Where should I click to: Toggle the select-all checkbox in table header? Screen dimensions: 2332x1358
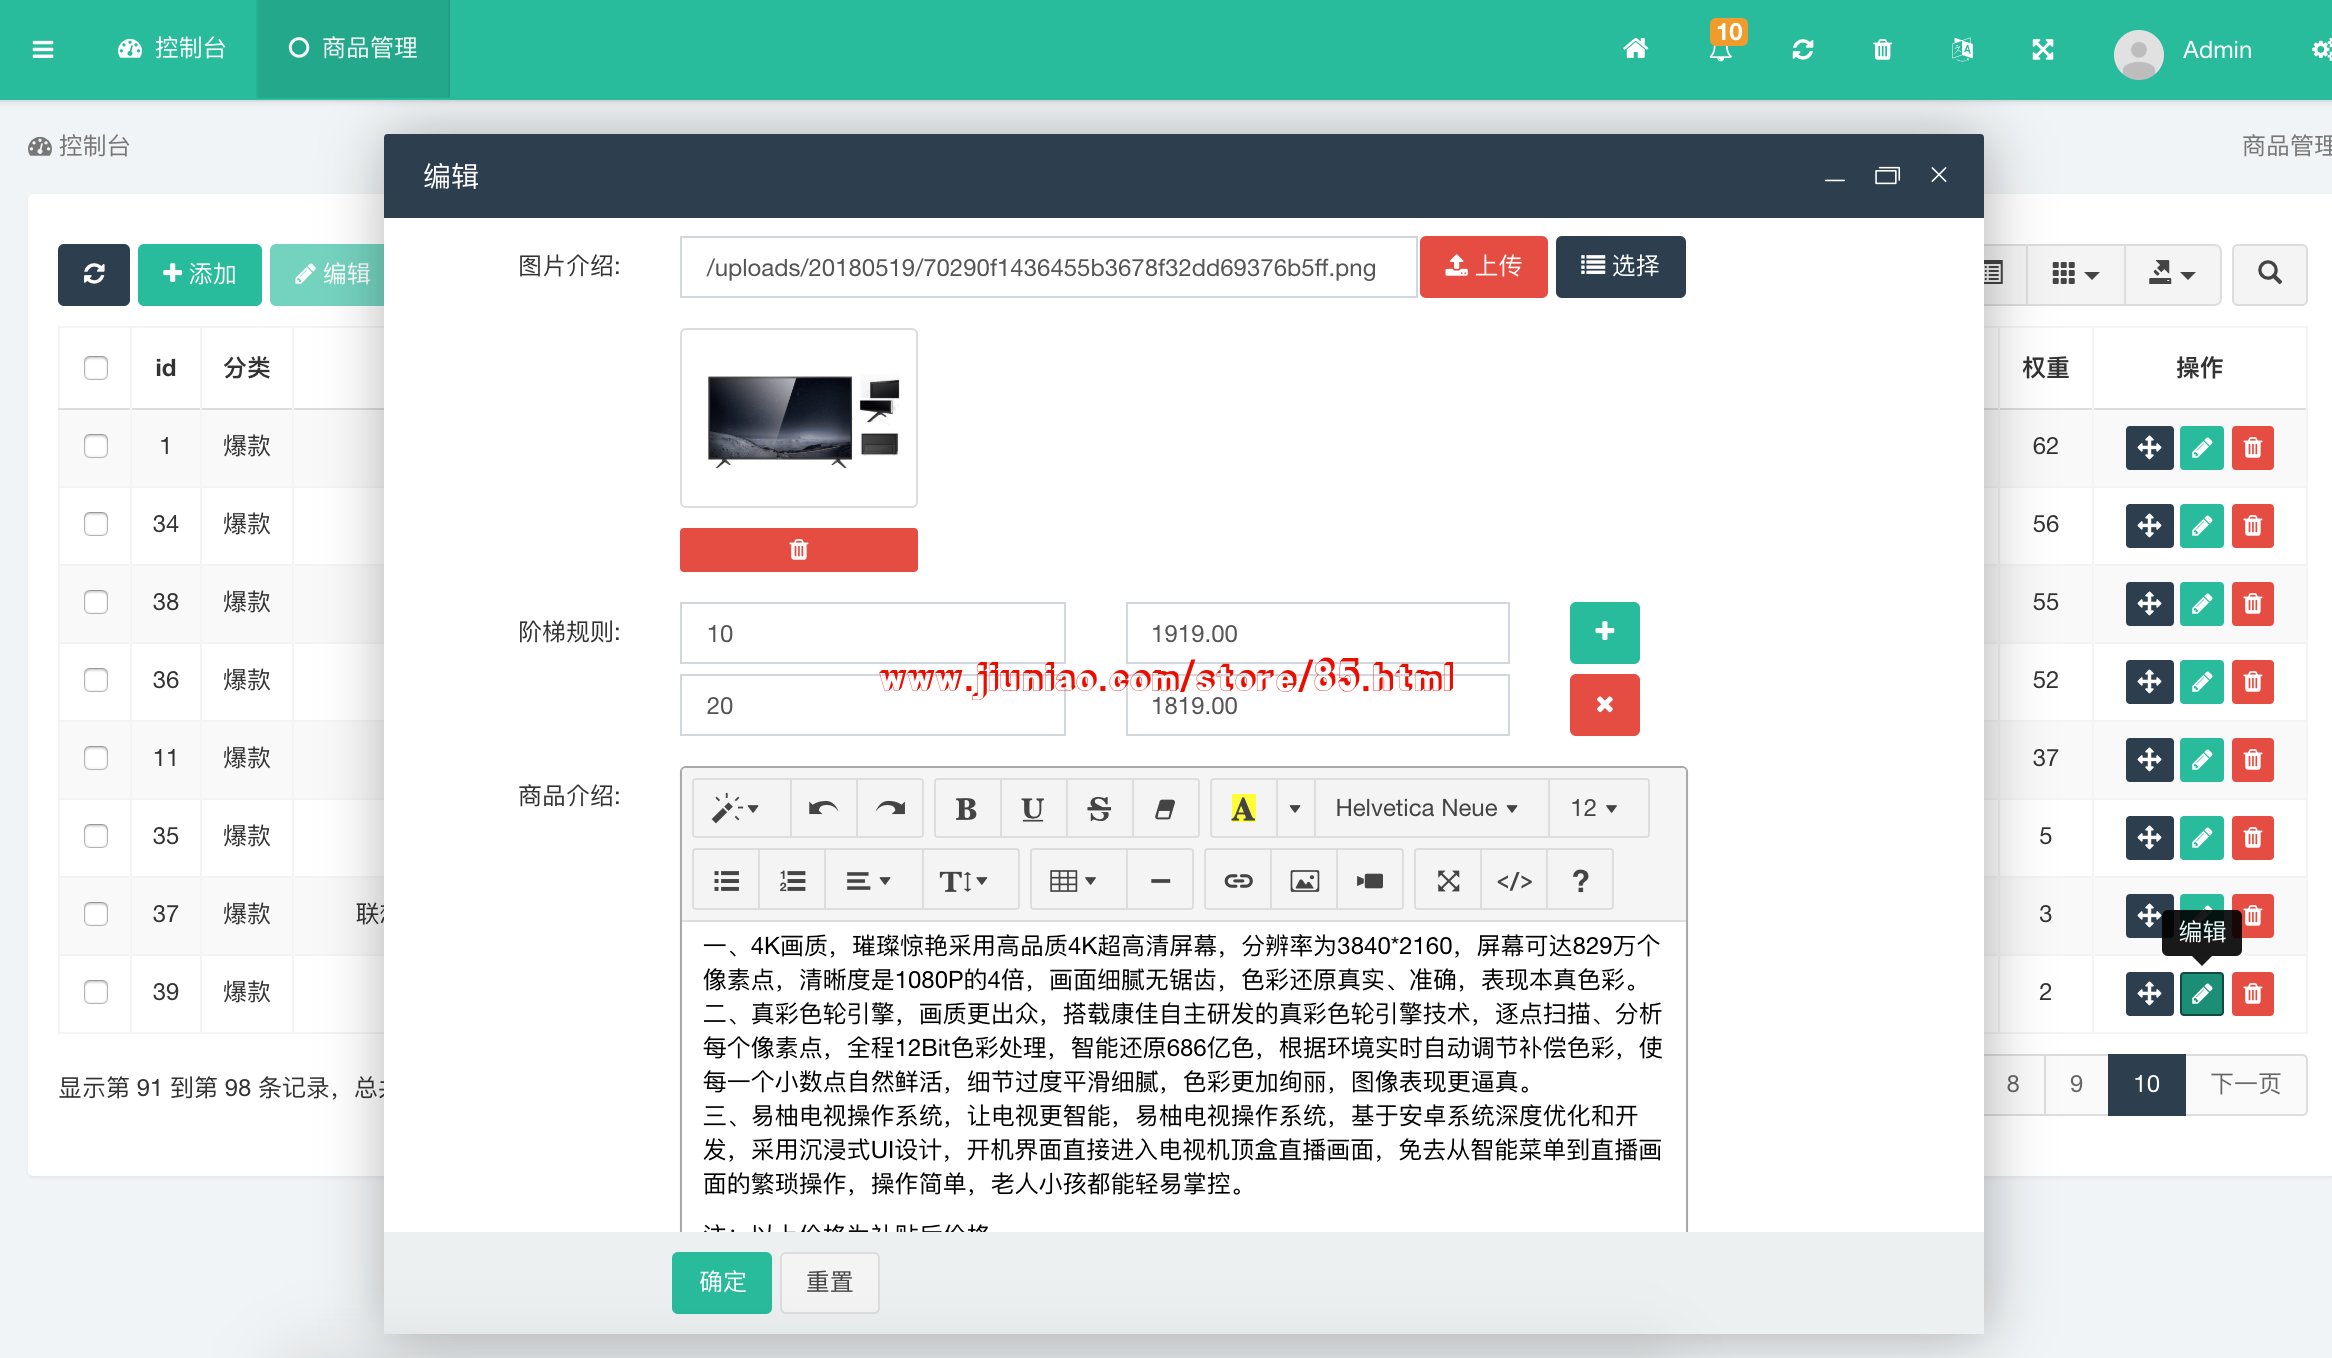point(96,368)
